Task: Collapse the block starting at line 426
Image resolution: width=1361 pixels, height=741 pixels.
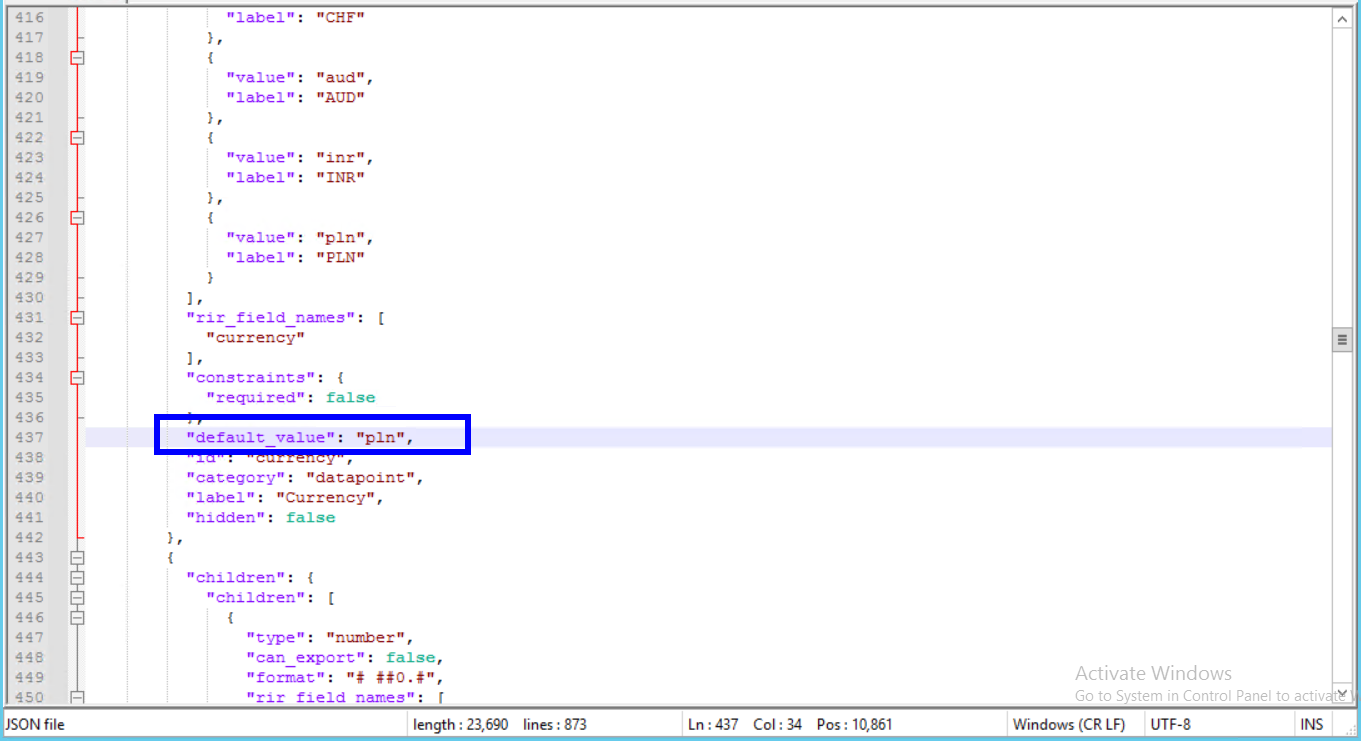Action: click(77, 218)
